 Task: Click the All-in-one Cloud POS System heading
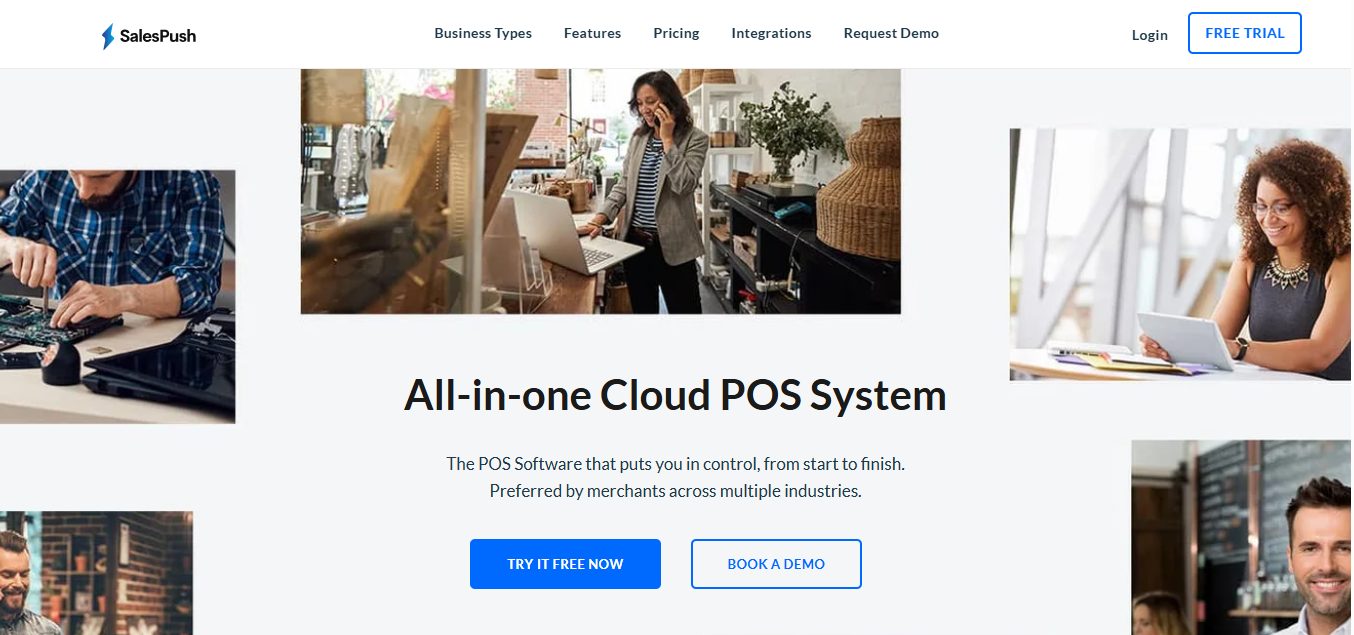click(675, 395)
